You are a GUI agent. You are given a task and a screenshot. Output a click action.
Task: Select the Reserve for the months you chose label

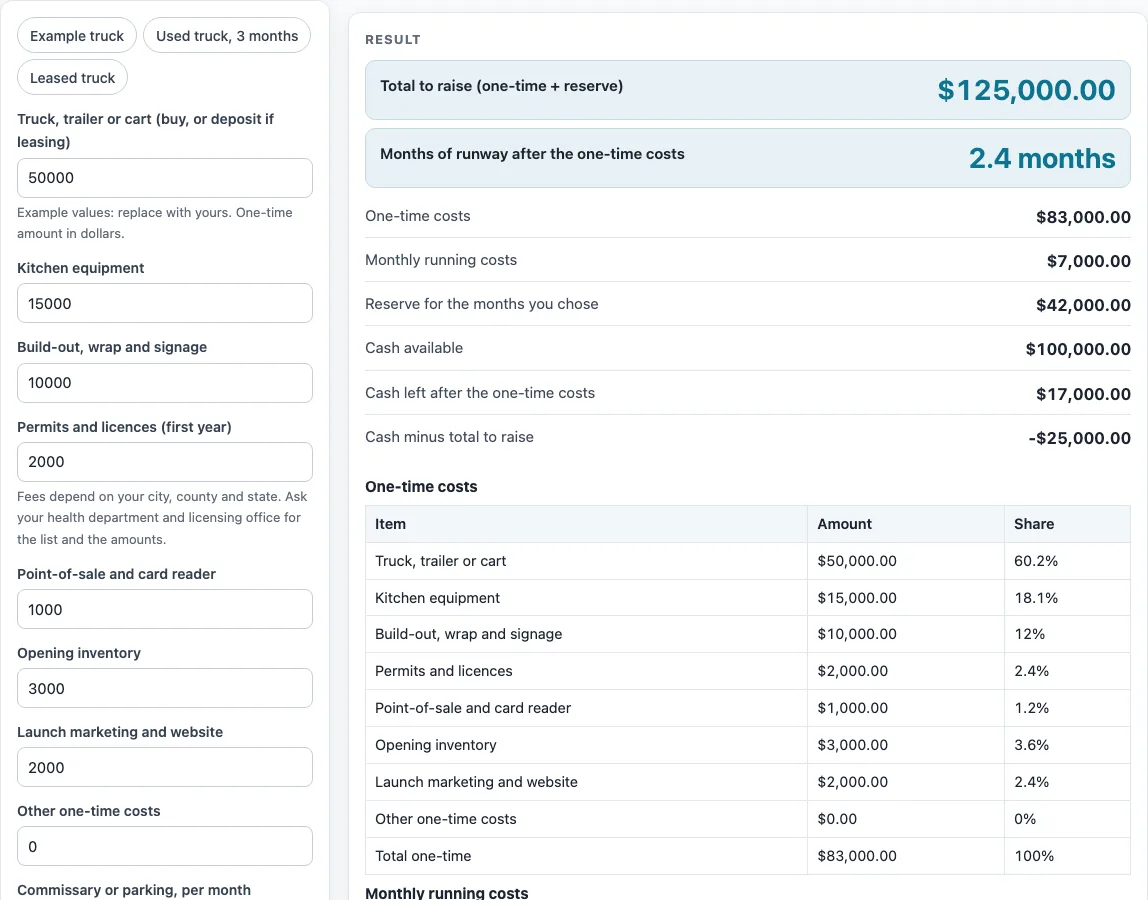(x=482, y=304)
